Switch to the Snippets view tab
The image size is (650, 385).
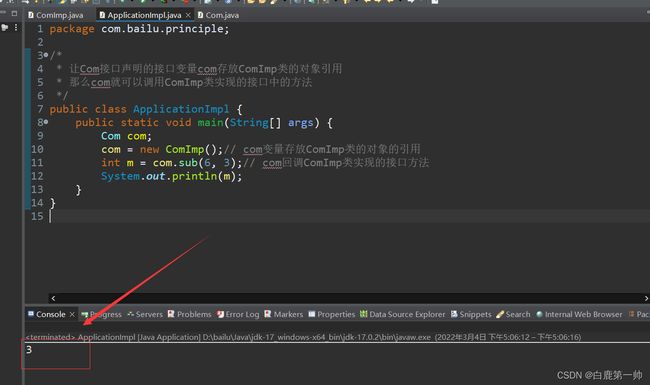coord(471,315)
